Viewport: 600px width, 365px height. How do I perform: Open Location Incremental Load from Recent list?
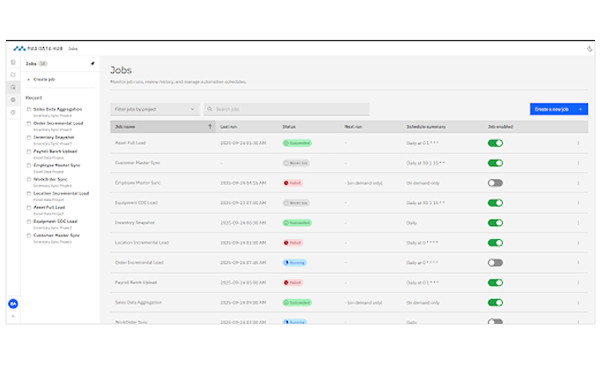point(61,194)
